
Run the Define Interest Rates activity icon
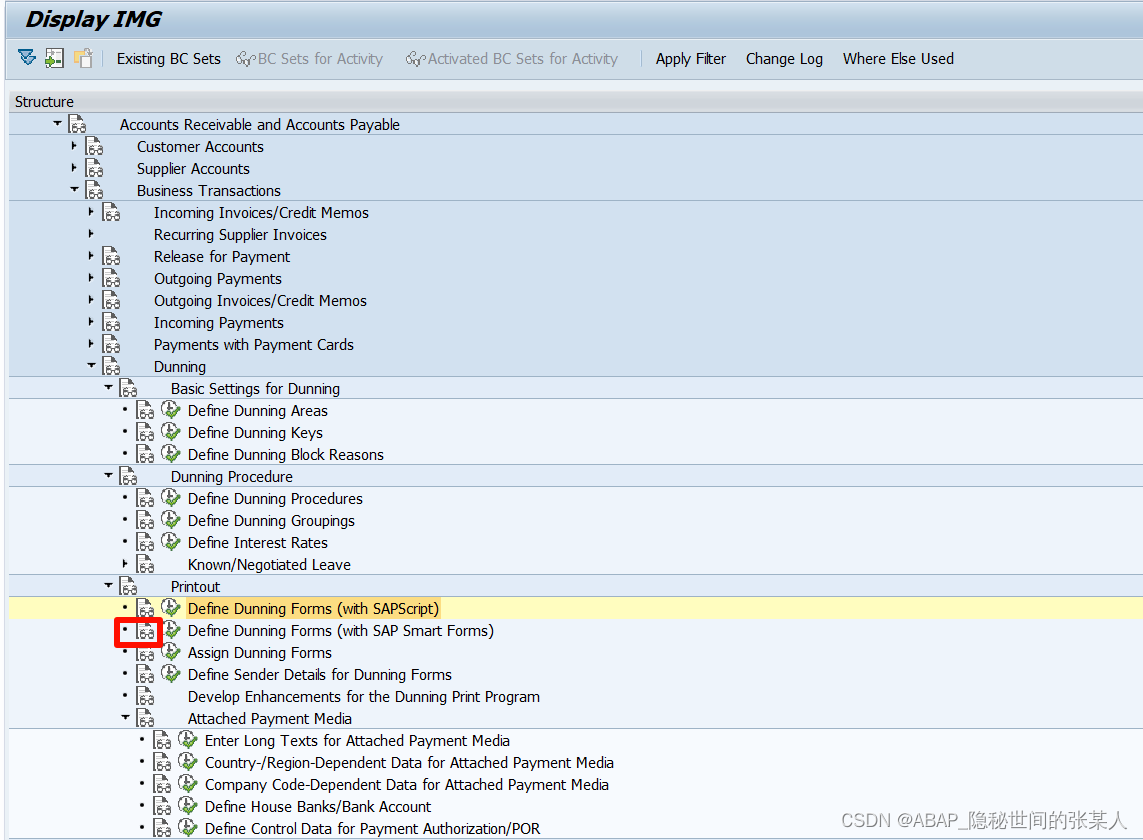[x=171, y=542]
